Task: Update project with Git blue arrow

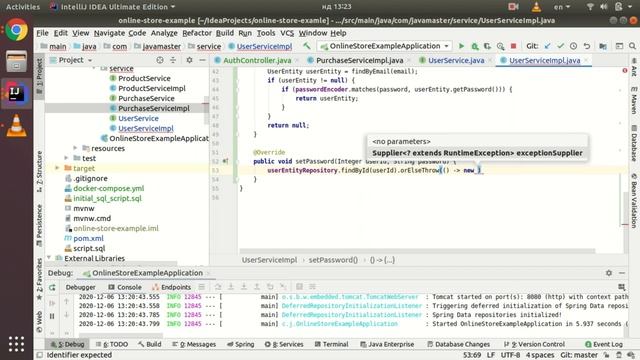Action: pos(547,46)
